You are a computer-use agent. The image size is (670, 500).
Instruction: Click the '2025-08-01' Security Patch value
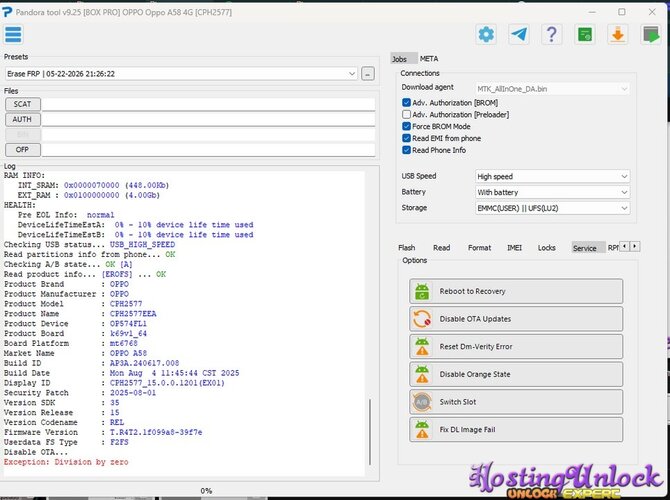click(133, 393)
